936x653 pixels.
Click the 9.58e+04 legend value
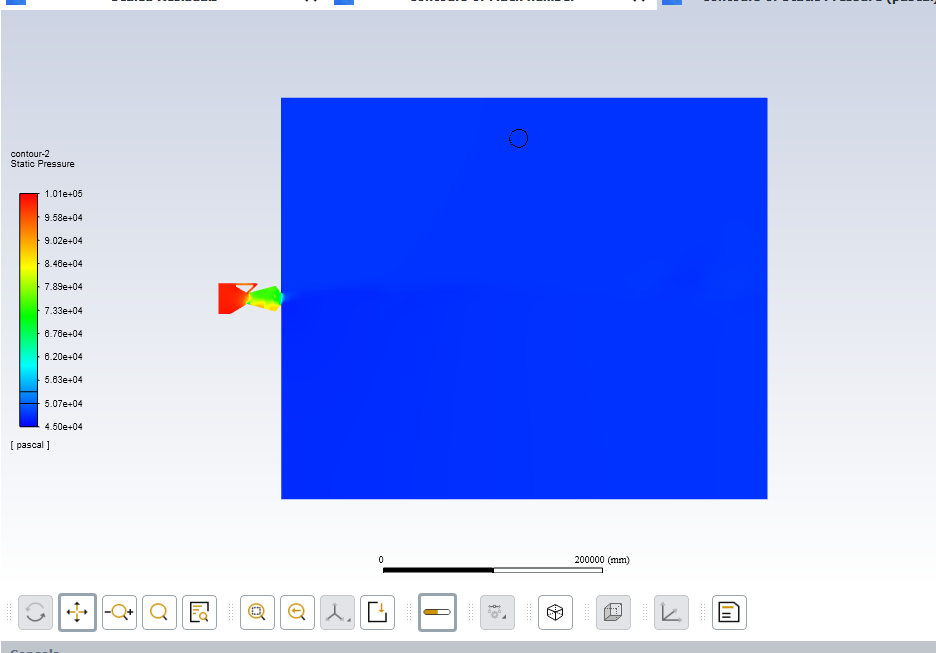point(63,218)
